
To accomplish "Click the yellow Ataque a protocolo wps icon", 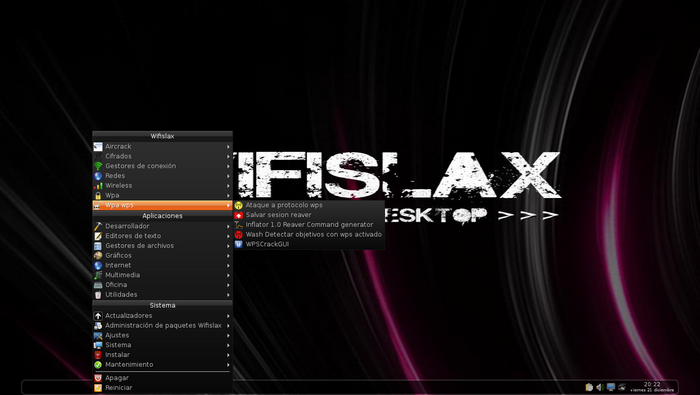I will [x=238, y=205].
